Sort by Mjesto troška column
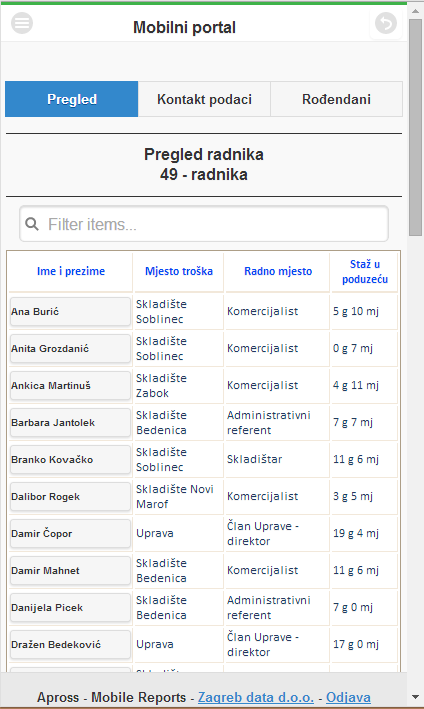This screenshot has width=424, height=709. pos(179,271)
